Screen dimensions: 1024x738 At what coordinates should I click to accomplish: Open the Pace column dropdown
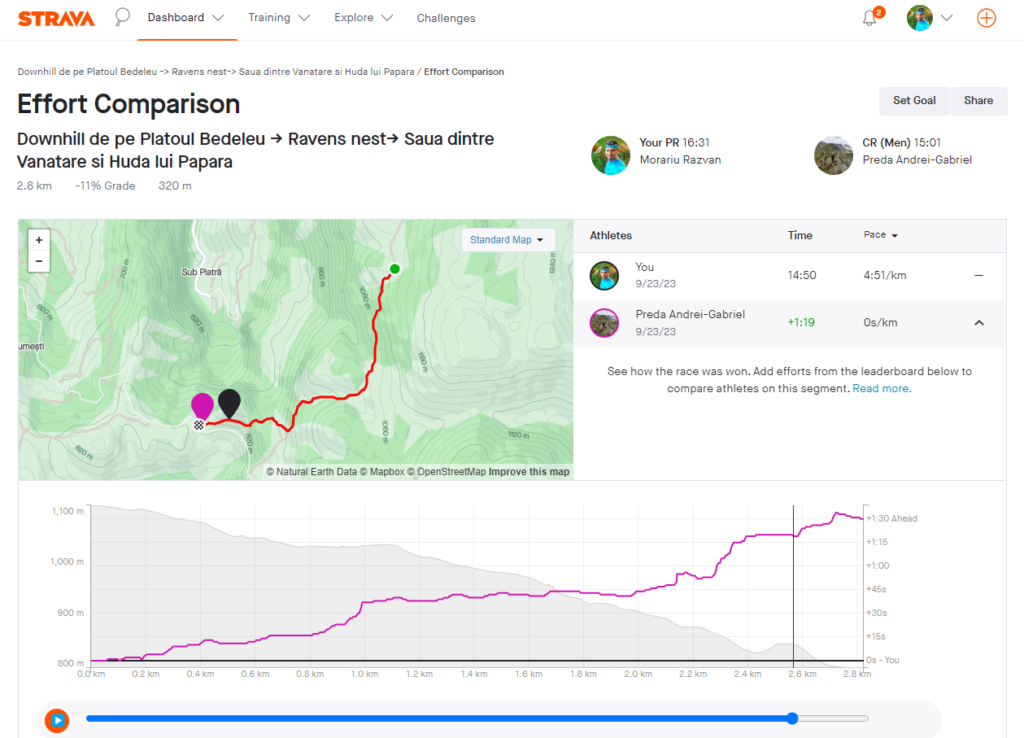pos(880,235)
